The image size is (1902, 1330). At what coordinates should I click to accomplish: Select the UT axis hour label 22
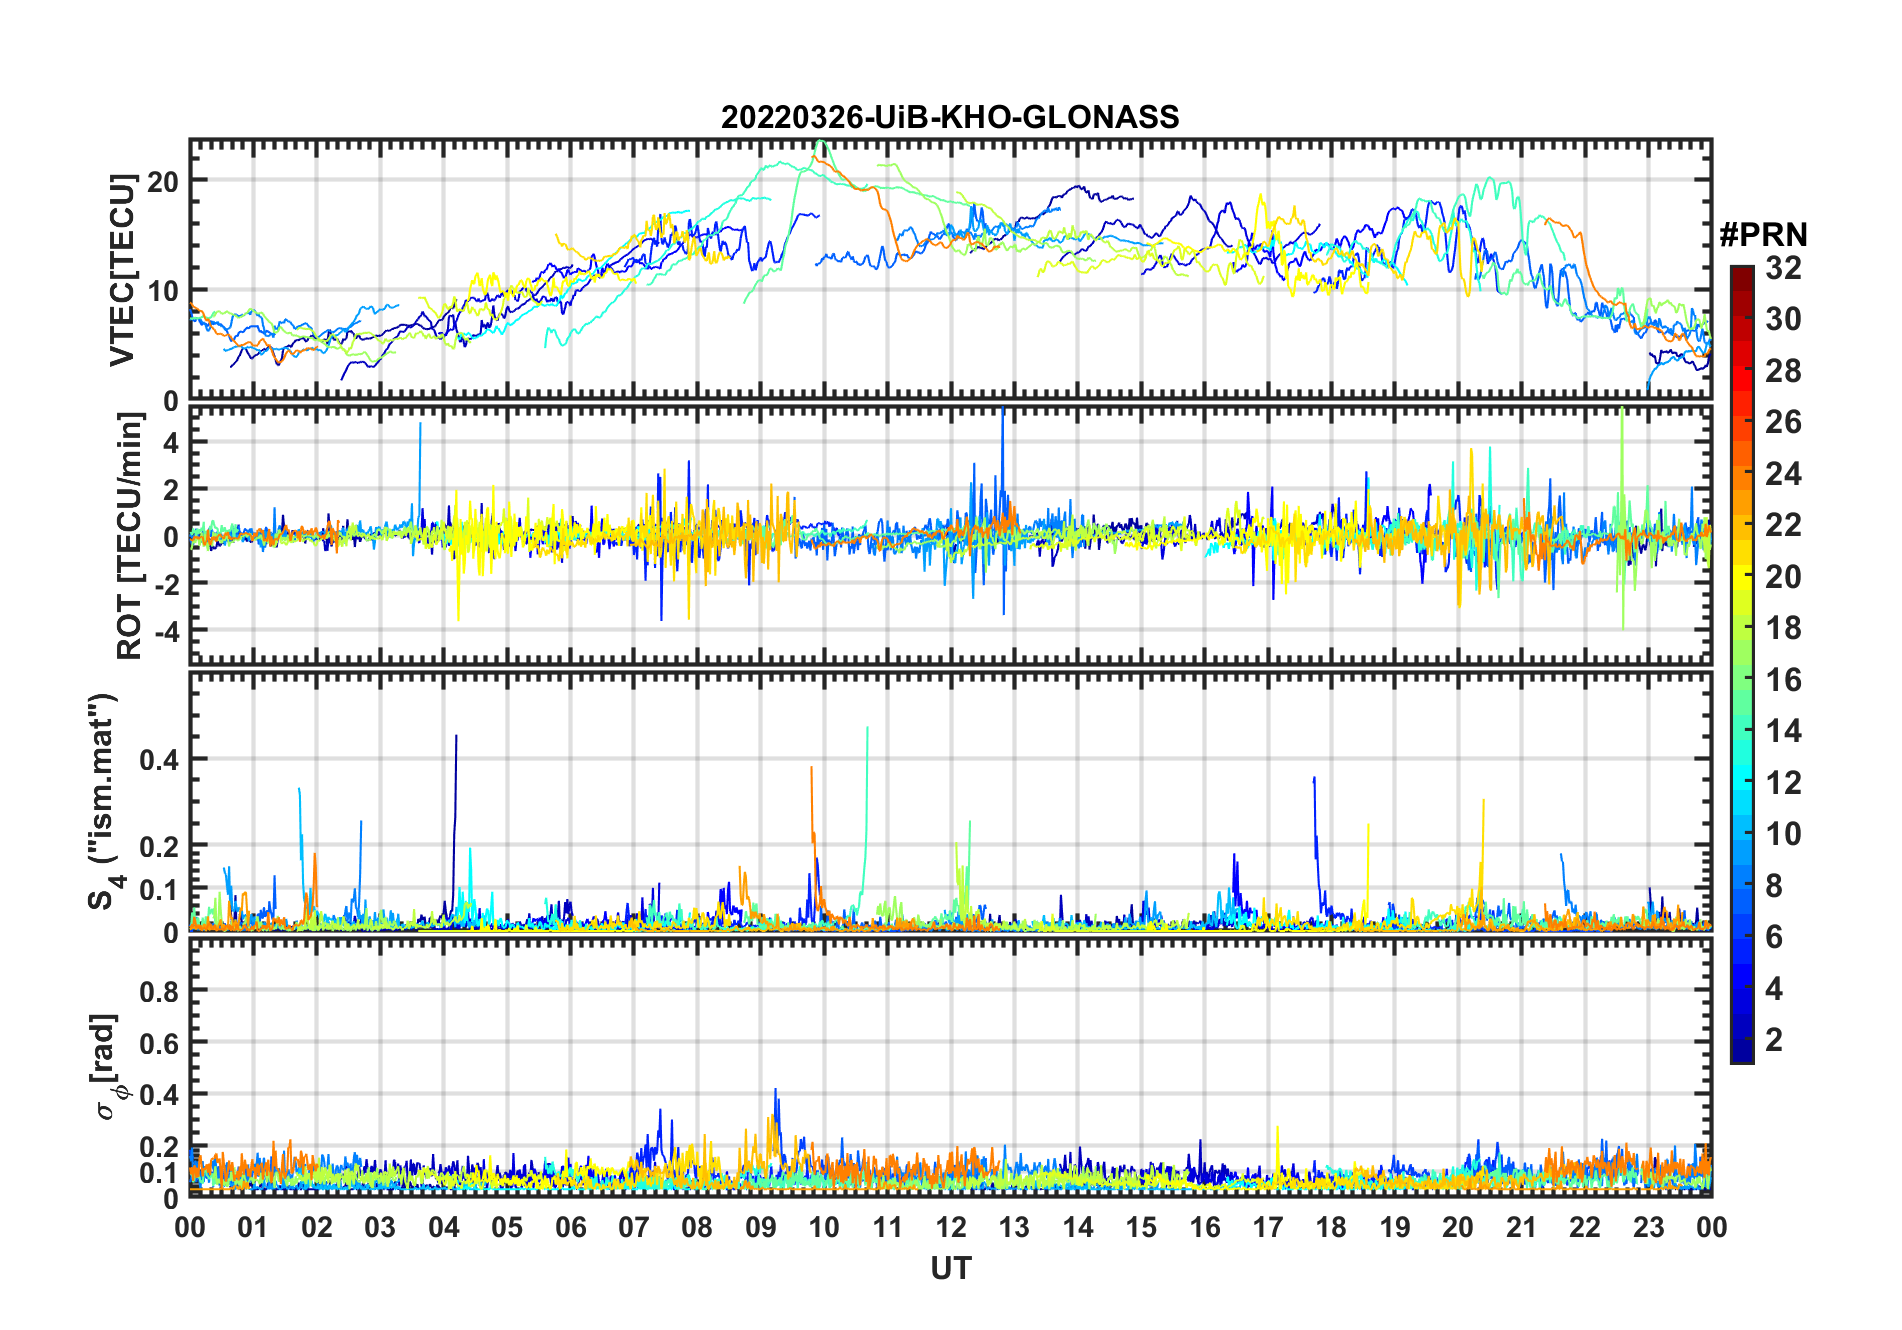[x=1585, y=1228]
